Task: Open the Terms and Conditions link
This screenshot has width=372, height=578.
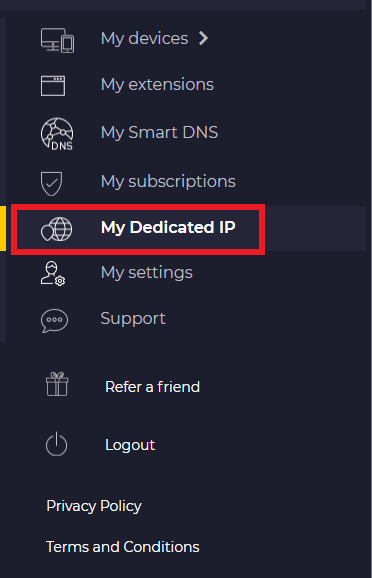Action: click(122, 547)
